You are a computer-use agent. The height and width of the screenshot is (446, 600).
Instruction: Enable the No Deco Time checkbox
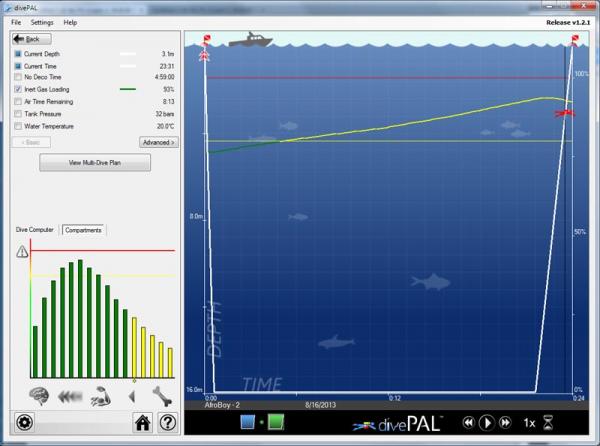[x=18, y=76]
